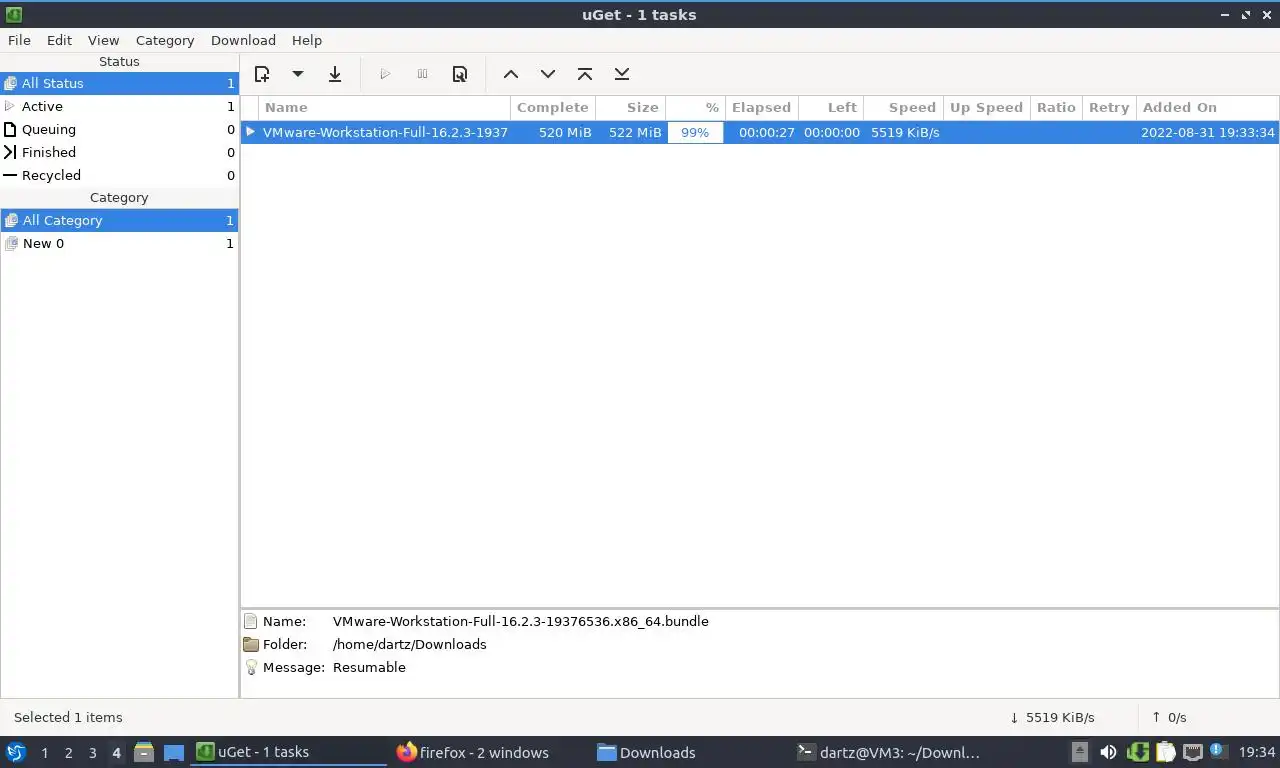Click the save/download arrow toolbar icon
This screenshot has height=768, width=1280.
335,74
